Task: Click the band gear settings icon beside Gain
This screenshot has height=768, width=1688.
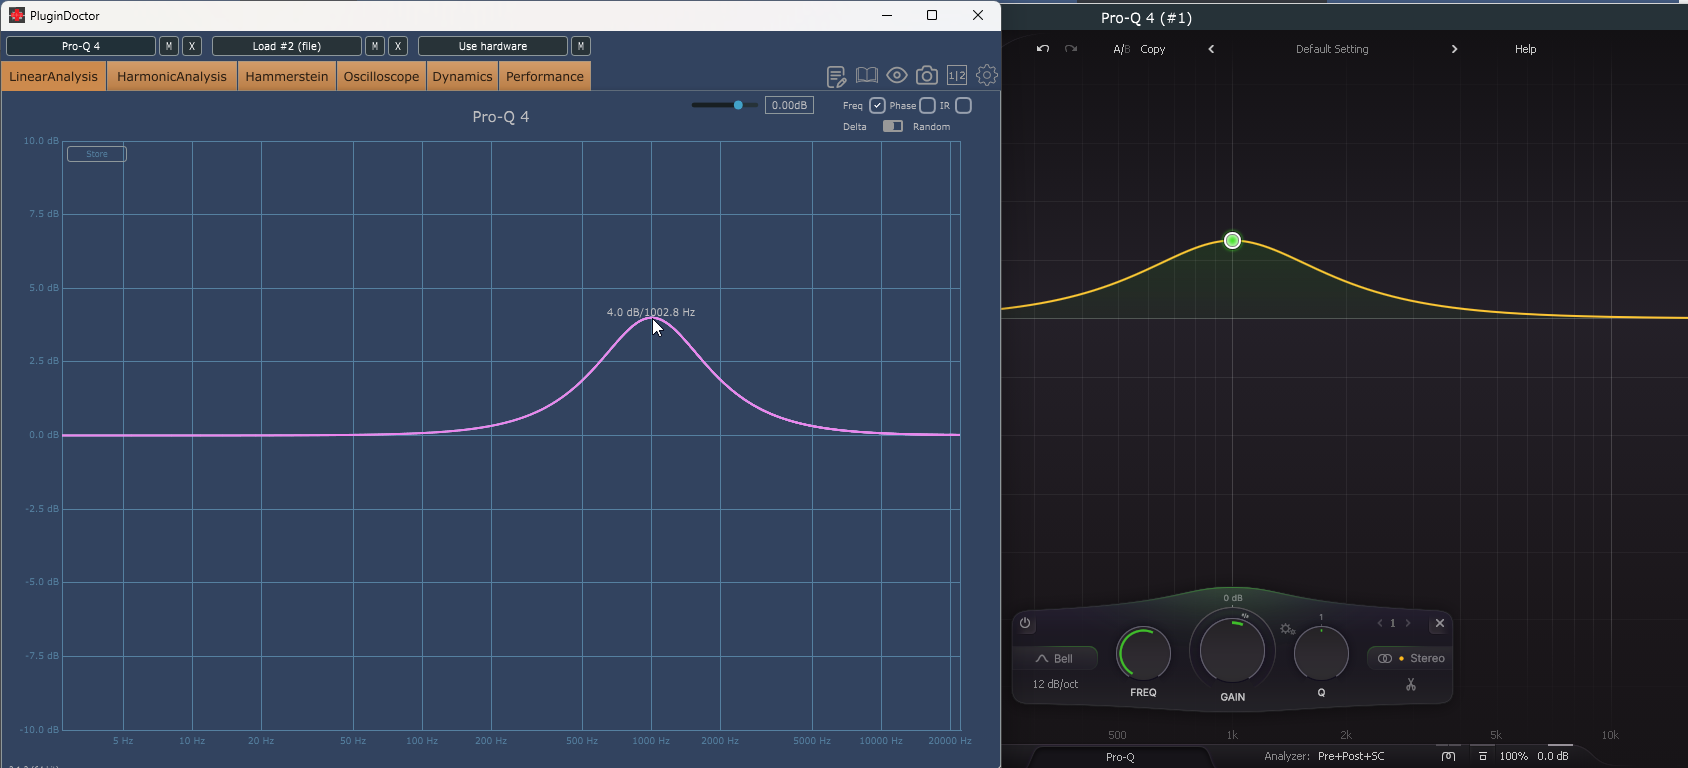Action: (1287, 629)
